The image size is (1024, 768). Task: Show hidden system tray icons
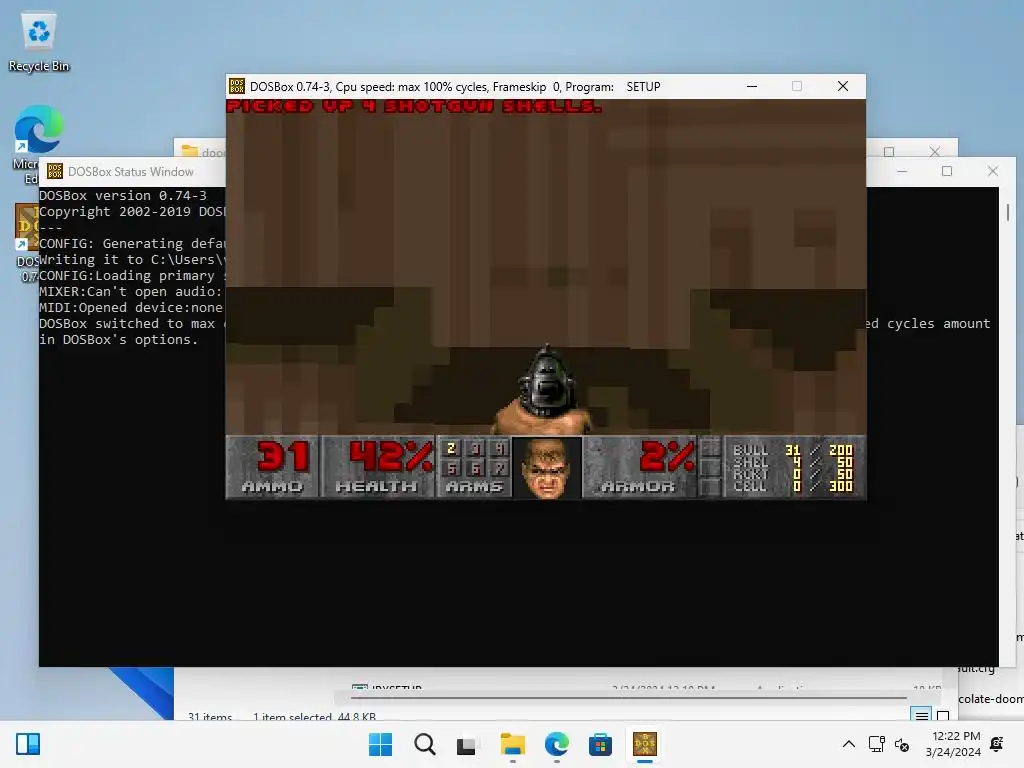tap(848, 744)
